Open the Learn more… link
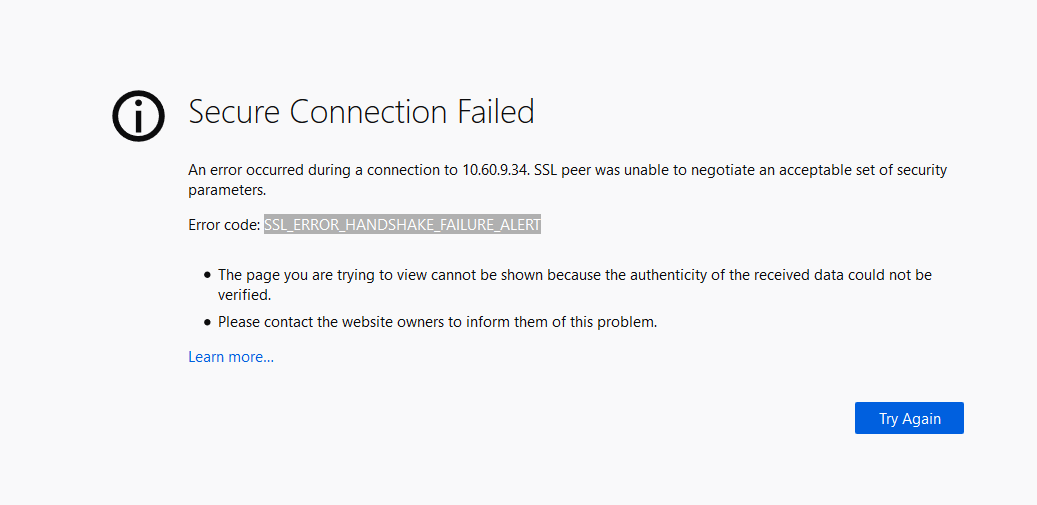Viewport: 1037px width, 505px height. click(x=231, y=358)
